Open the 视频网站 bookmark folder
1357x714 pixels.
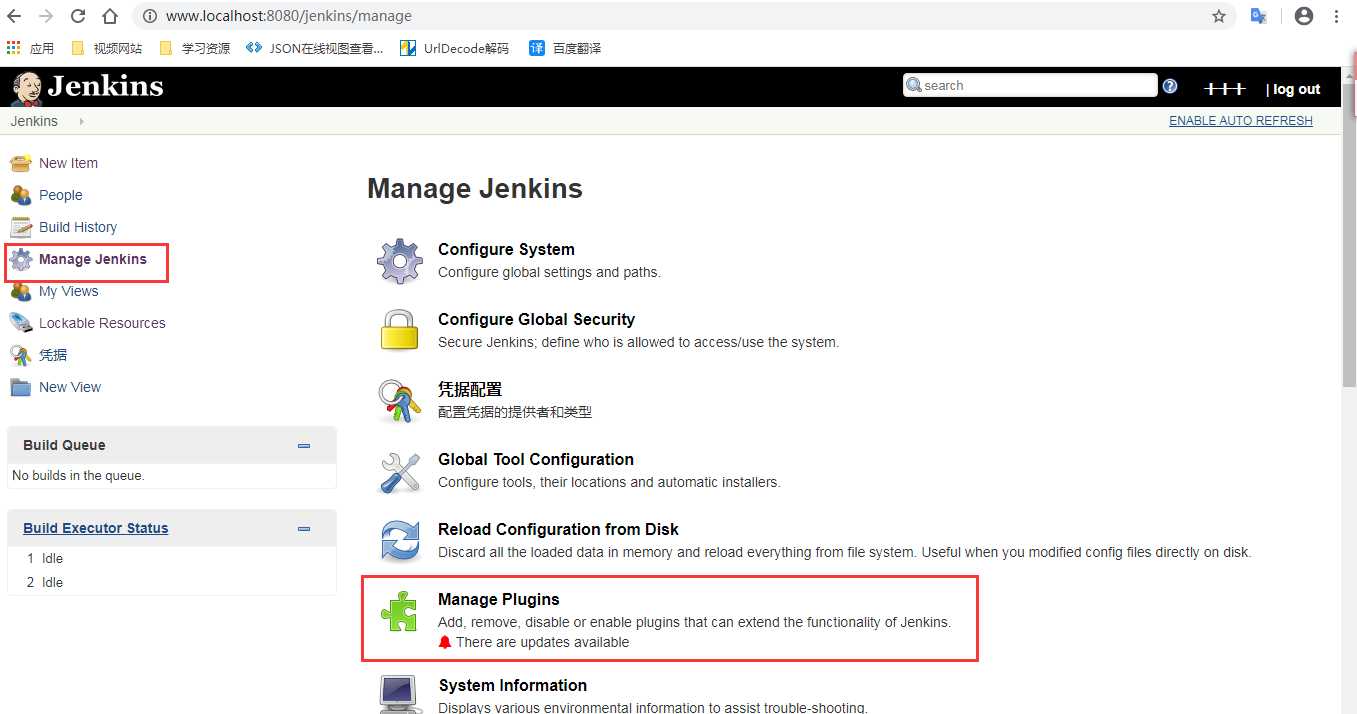click(x=107, y=48)
